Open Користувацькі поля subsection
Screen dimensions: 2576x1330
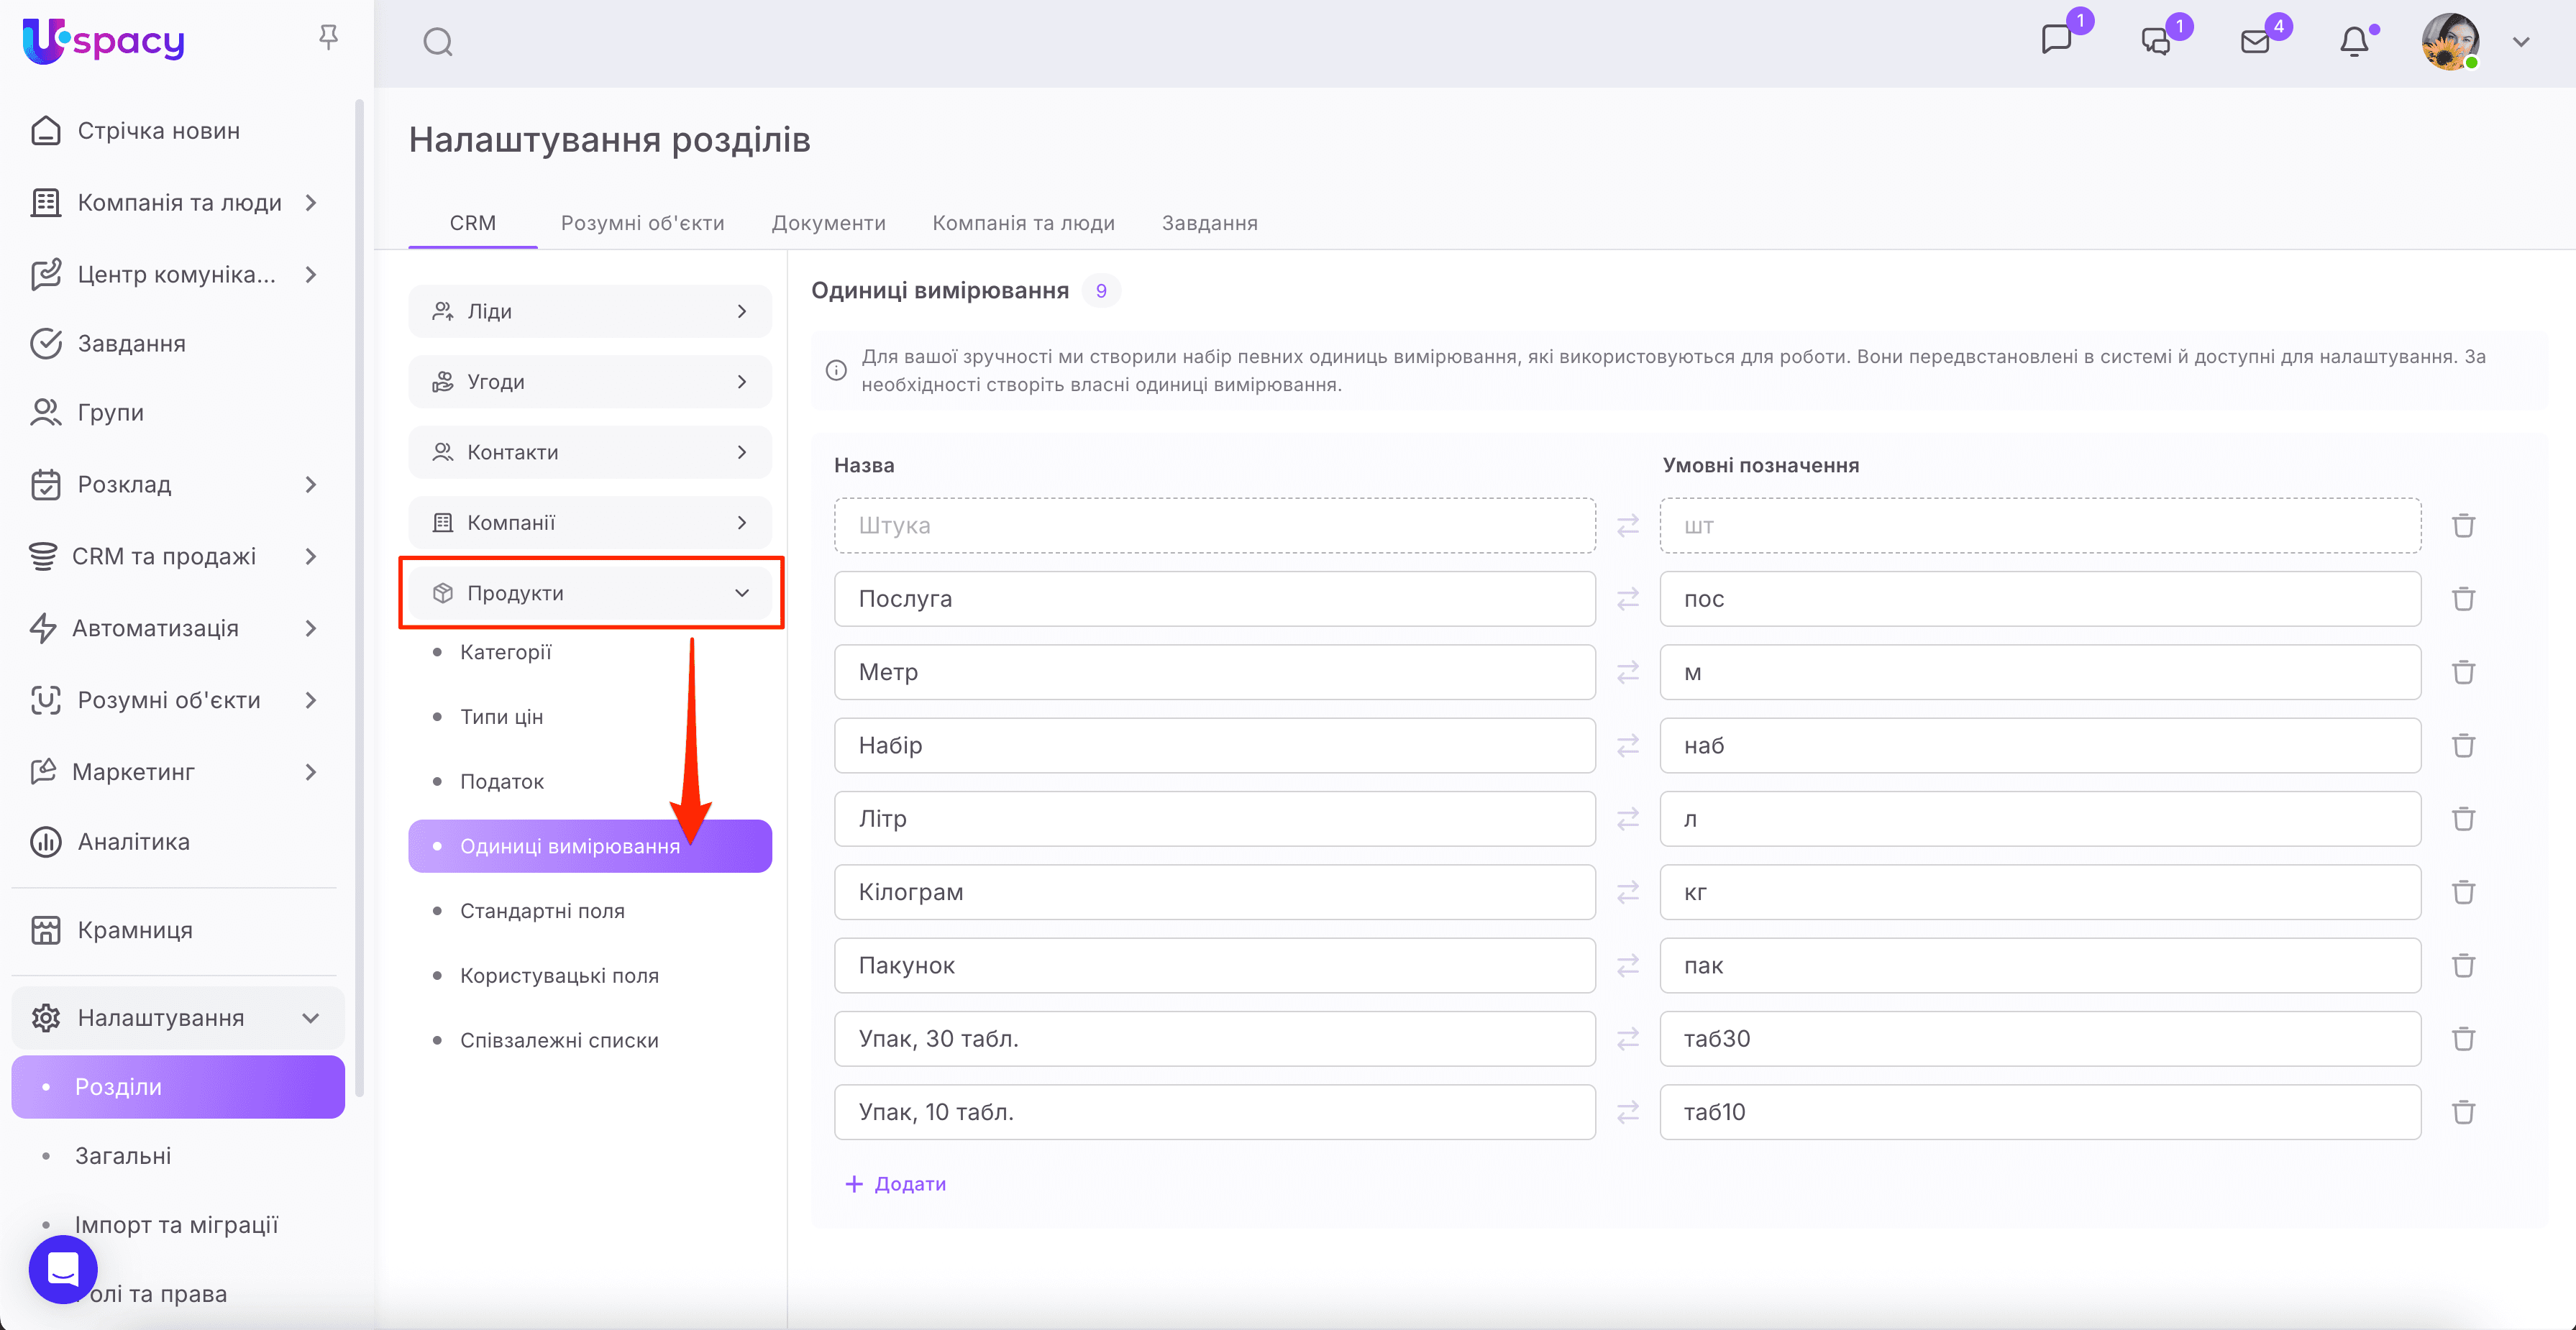click(x=559, y=976)
